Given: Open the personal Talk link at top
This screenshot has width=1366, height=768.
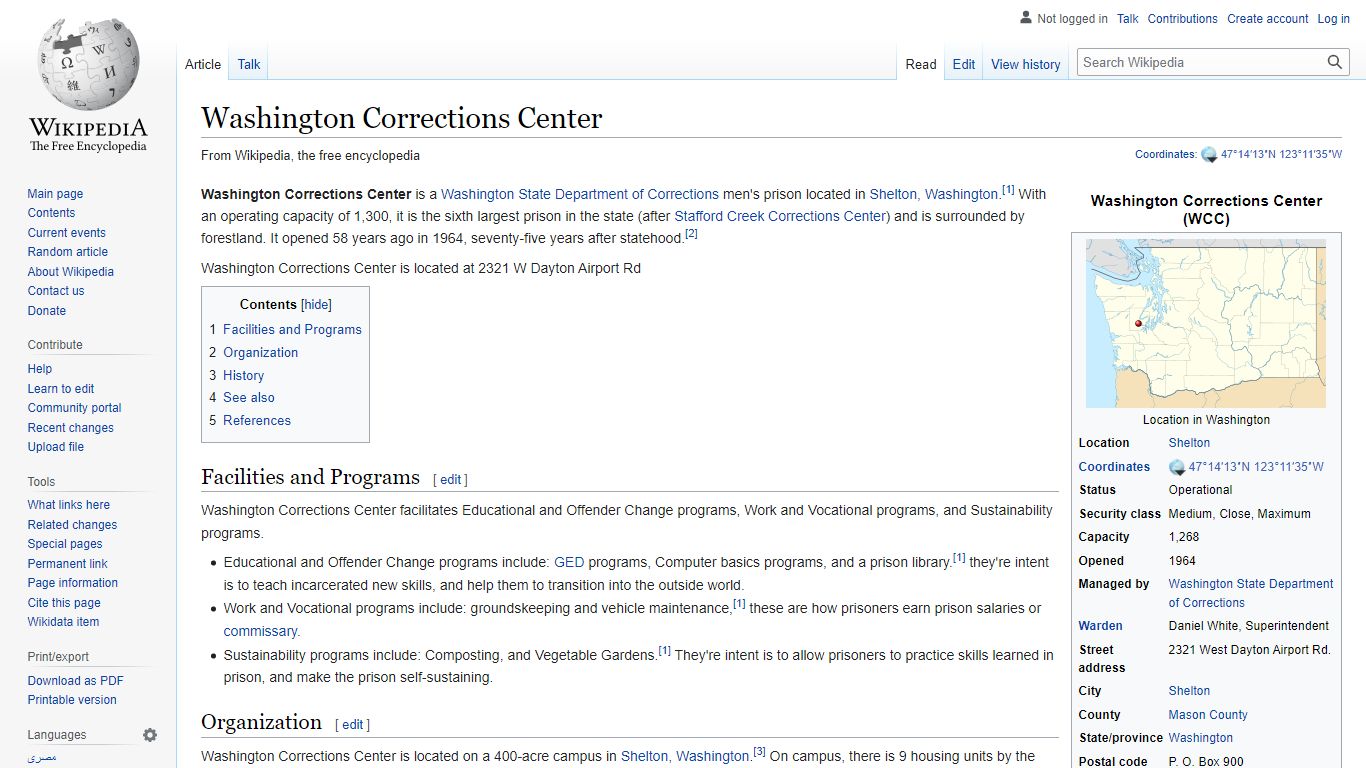Looking at the screenshot, I should (x=1128, y=19).
